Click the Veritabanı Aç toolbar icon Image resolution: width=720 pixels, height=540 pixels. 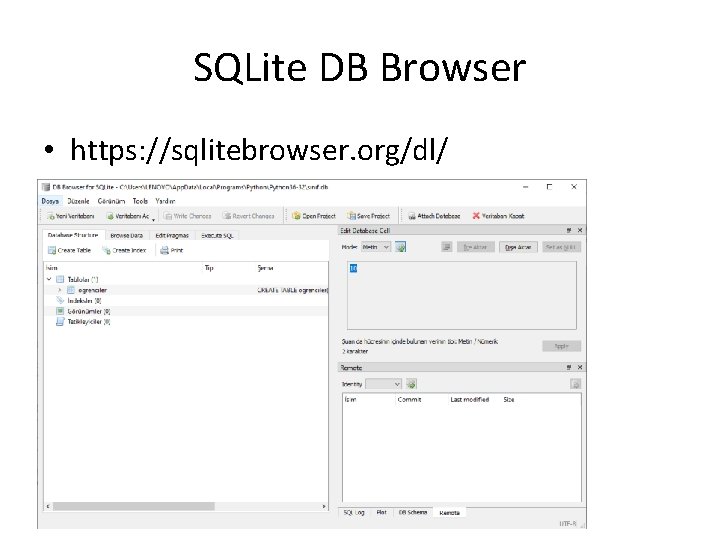(x=110, y=216)
